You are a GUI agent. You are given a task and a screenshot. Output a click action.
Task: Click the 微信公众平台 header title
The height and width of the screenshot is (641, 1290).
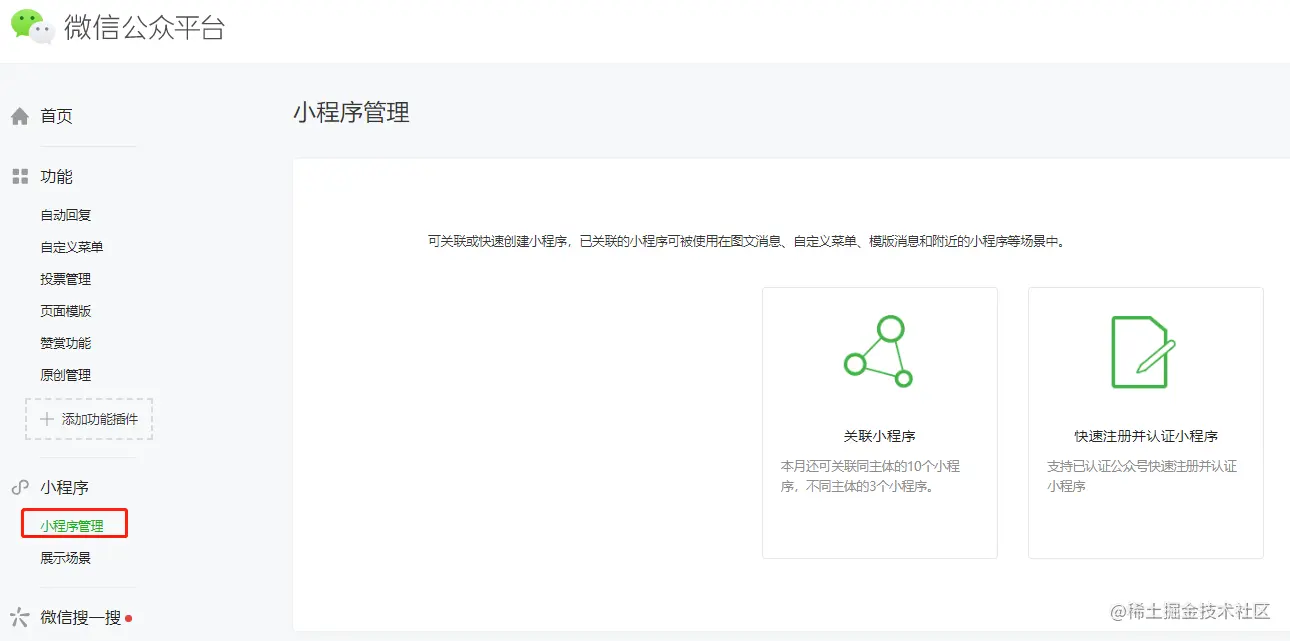point(145,28)
